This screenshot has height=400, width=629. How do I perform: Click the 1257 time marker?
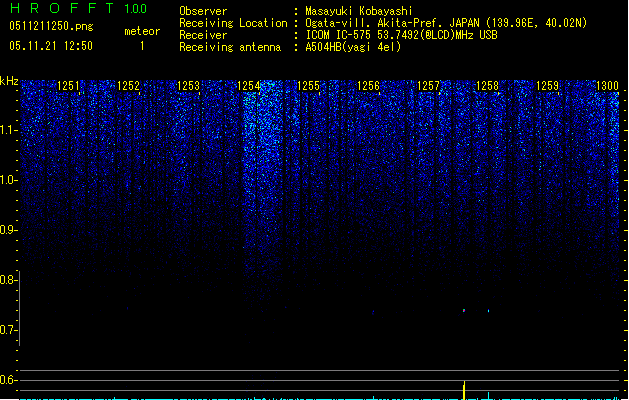(x=428, y=85)
